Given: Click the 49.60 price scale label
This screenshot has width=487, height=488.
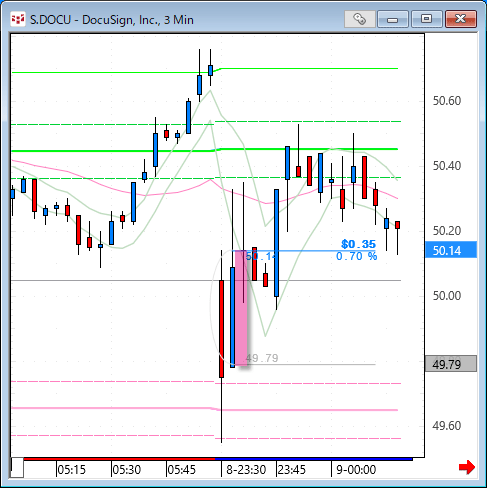Looking at the screenshot, I should 447,426.
